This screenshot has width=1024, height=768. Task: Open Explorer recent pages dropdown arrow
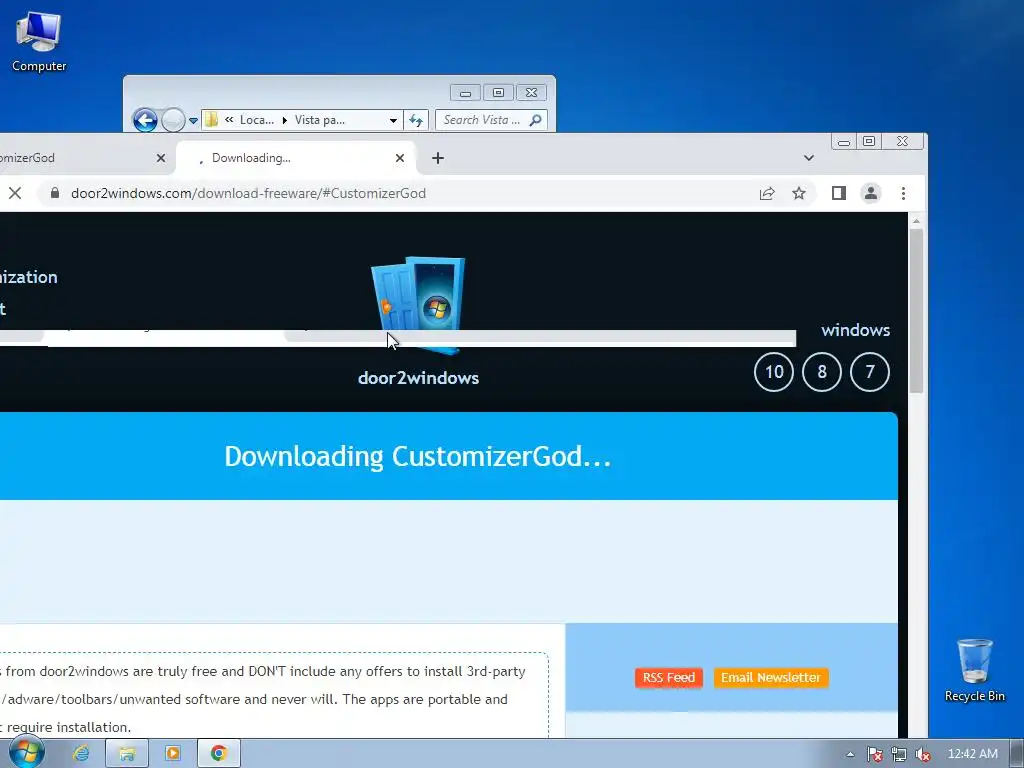(193, 120)
